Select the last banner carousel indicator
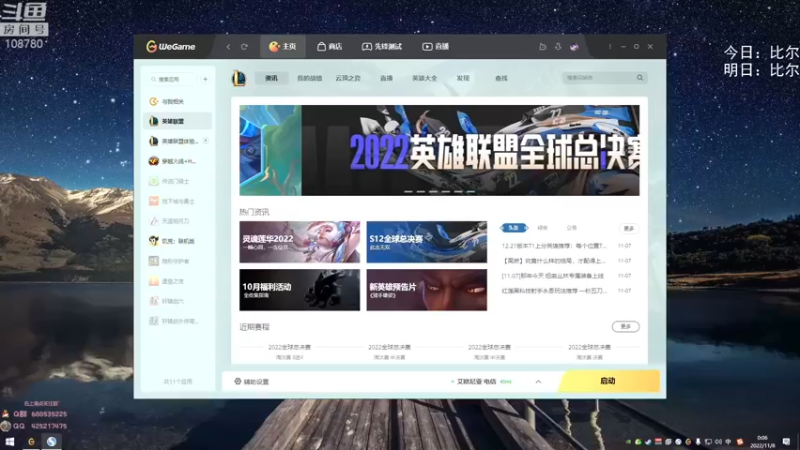 [471, 192]
